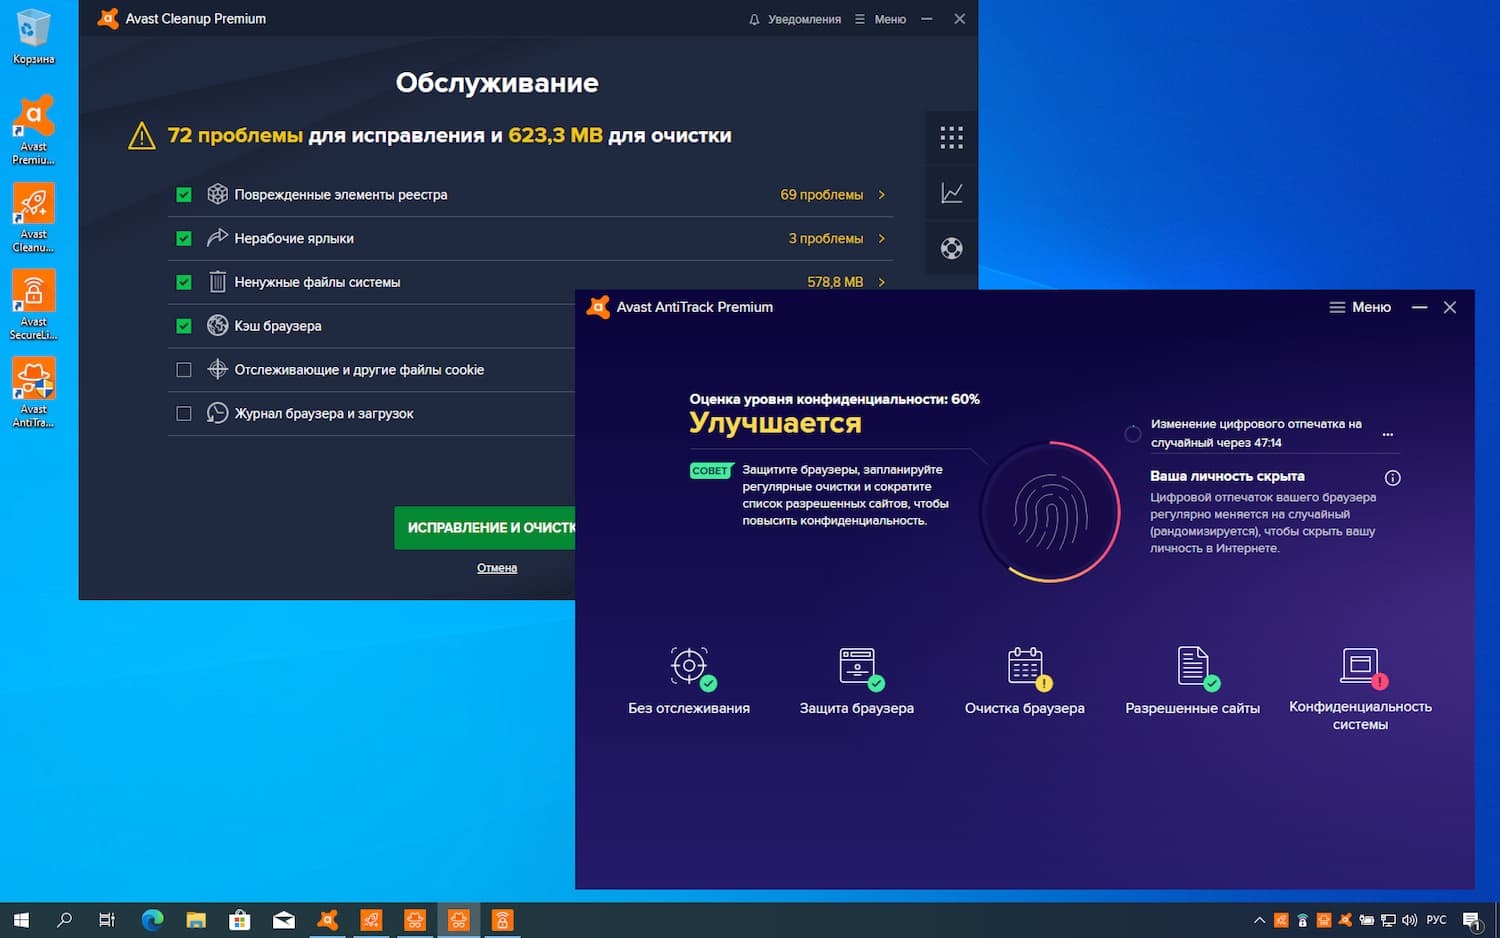Expand the Ненужные файлы системы row arrow
This screenshot has height=938, width=1500.
click(882, 282)
